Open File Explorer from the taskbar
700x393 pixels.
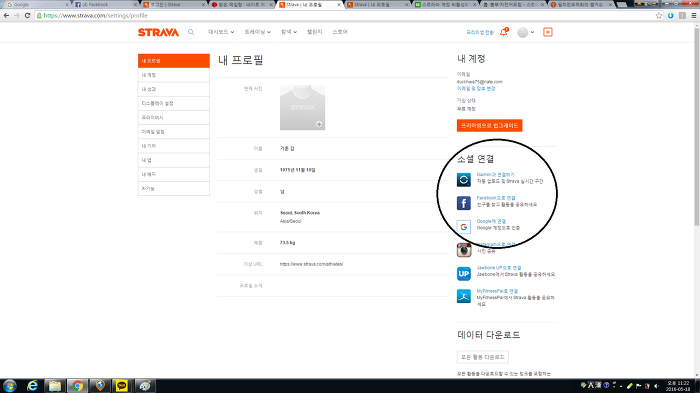[x=55, y=385]
